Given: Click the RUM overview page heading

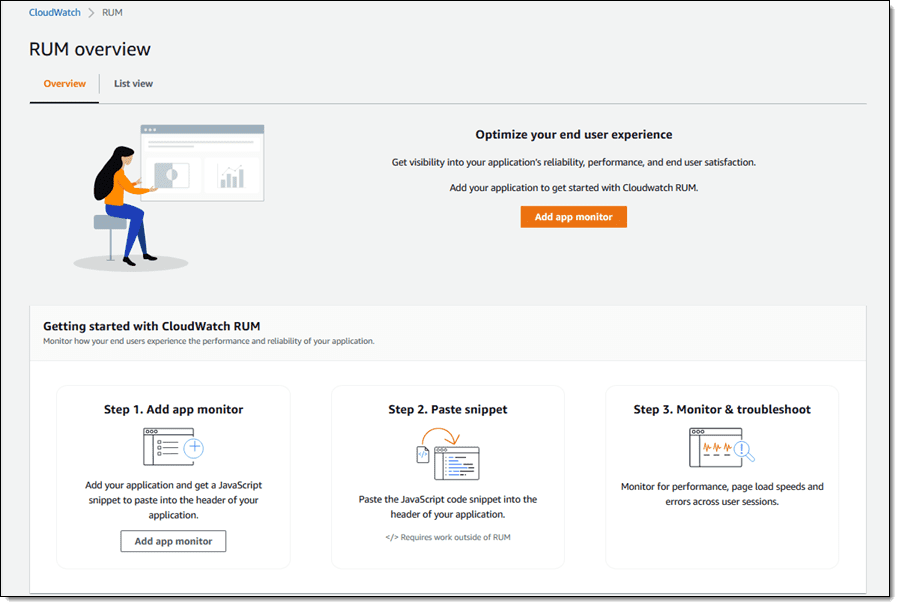Looking at the screenshot, I should (90, 49).
